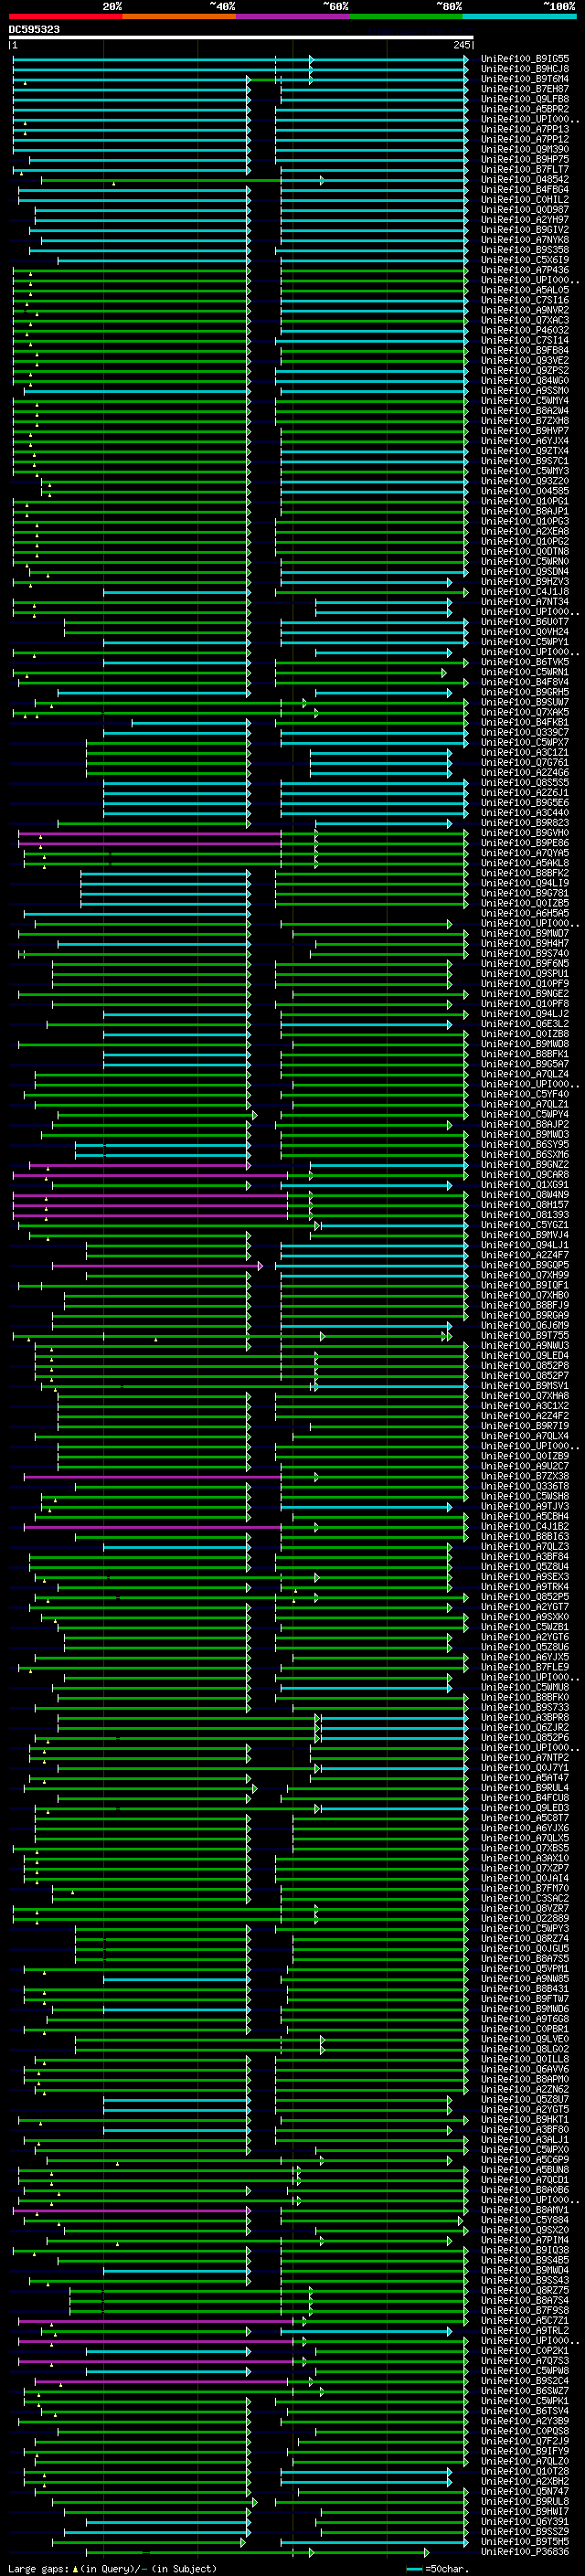Select the UniRef100_A9NWU3 label
The height and width of the screenshot is (2576, 585).
click(x=525, y=1345)
